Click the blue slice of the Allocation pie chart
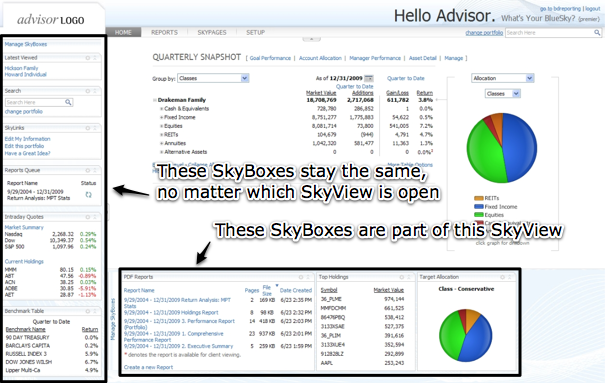Screen dimensions: 605x383 521,147
